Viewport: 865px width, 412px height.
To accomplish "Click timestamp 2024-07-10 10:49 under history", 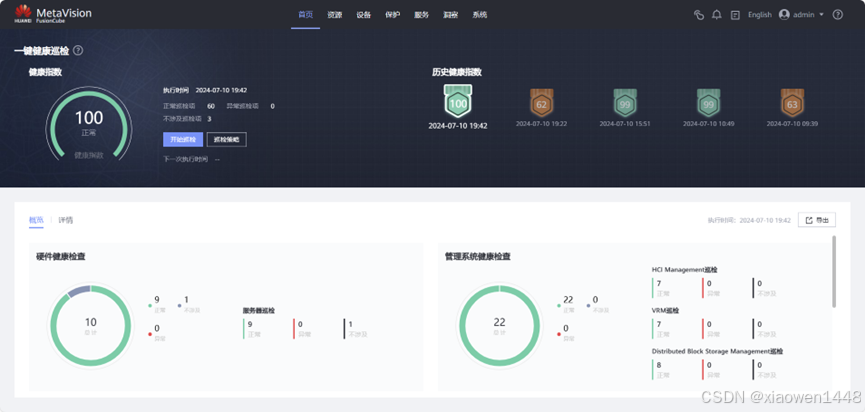I will tap(708, 124).
